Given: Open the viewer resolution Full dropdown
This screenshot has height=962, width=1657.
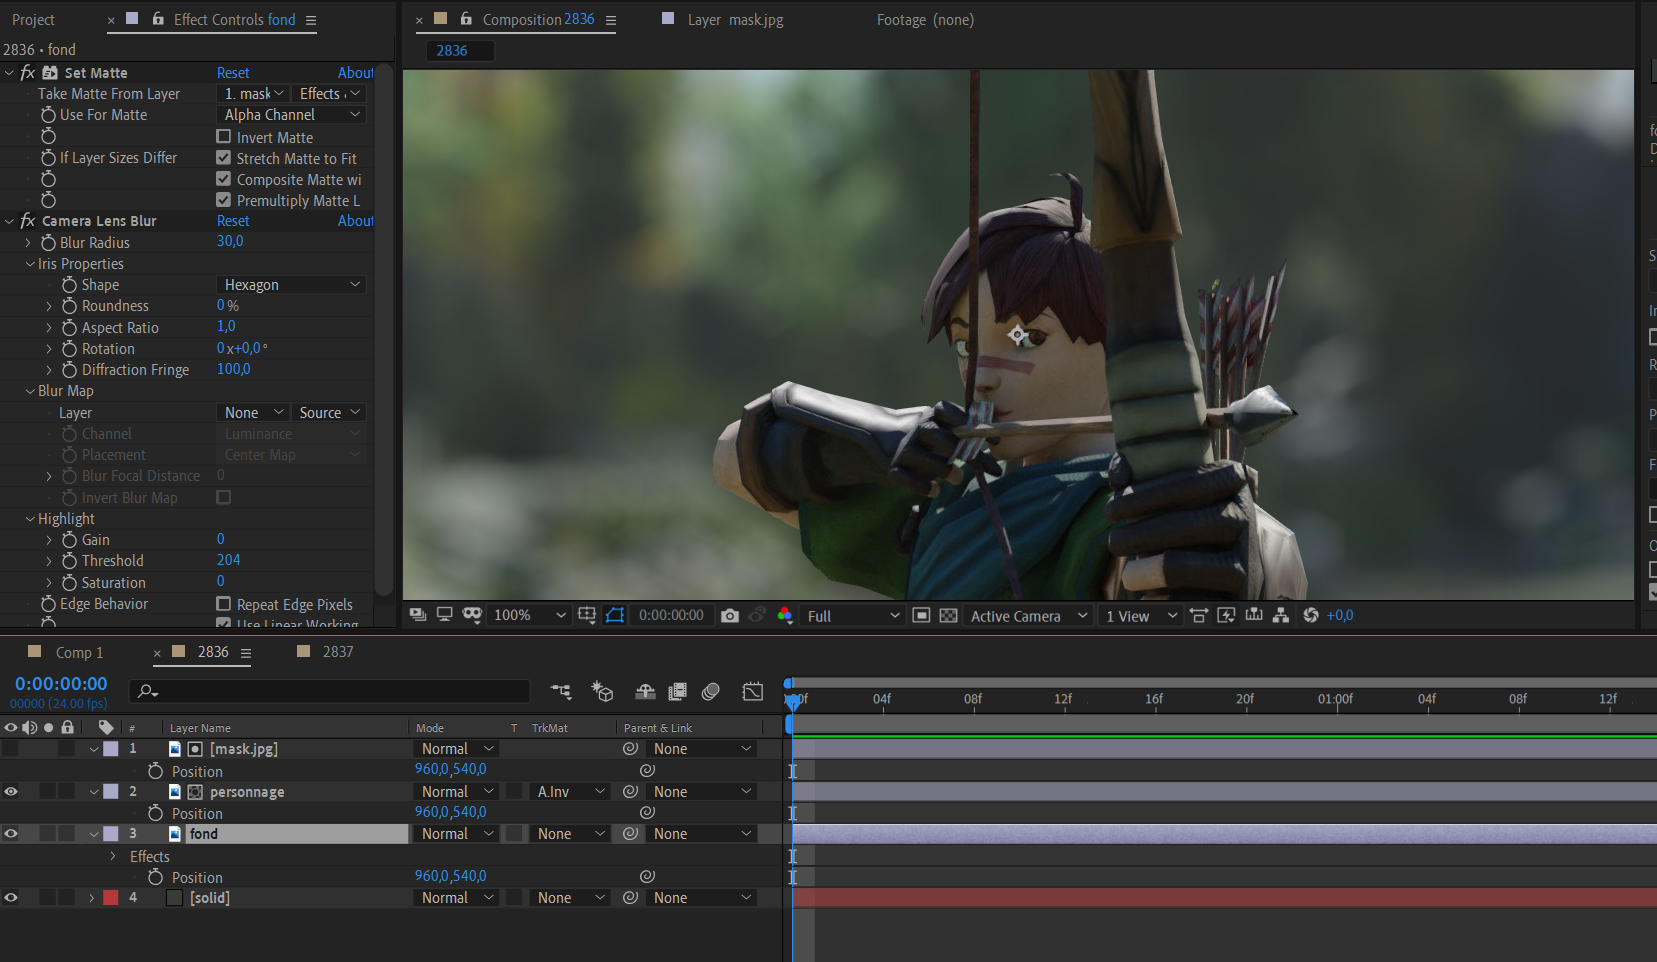Looking at the screenshot, I should pos(853,616).
